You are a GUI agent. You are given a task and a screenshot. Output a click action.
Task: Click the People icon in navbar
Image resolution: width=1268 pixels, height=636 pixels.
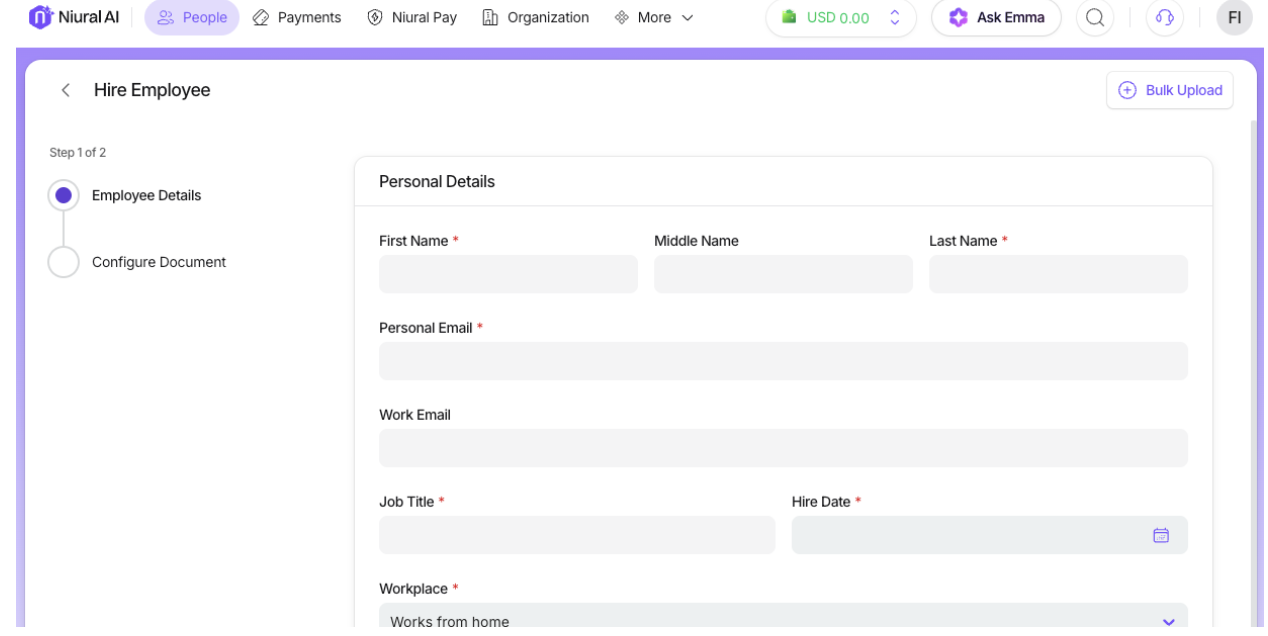pyautogui.click(x=166, y=17)
